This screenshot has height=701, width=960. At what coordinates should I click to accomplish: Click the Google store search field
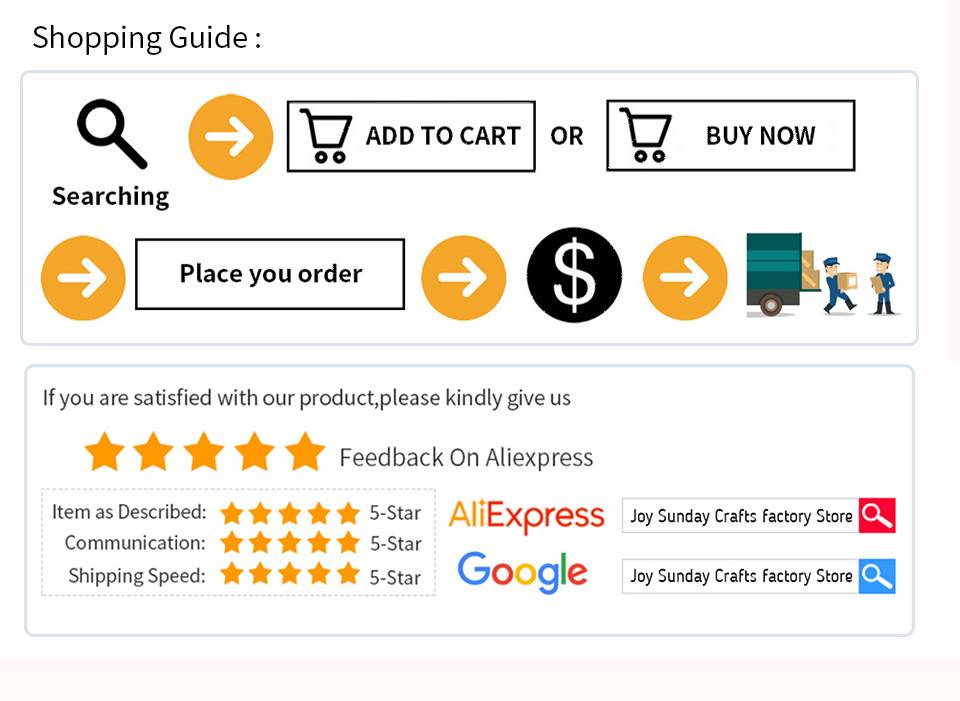click(740, 576)
